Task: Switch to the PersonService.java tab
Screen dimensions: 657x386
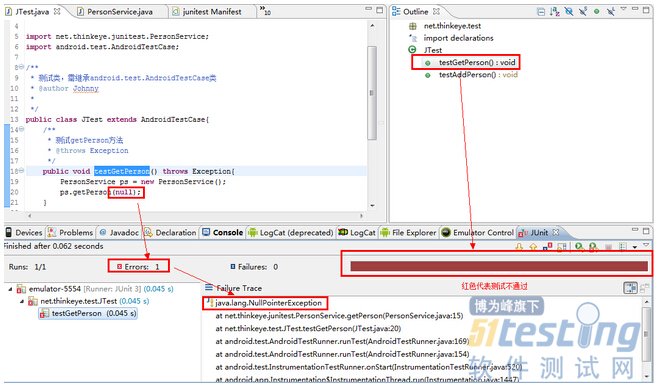Action: coord(119,12)
